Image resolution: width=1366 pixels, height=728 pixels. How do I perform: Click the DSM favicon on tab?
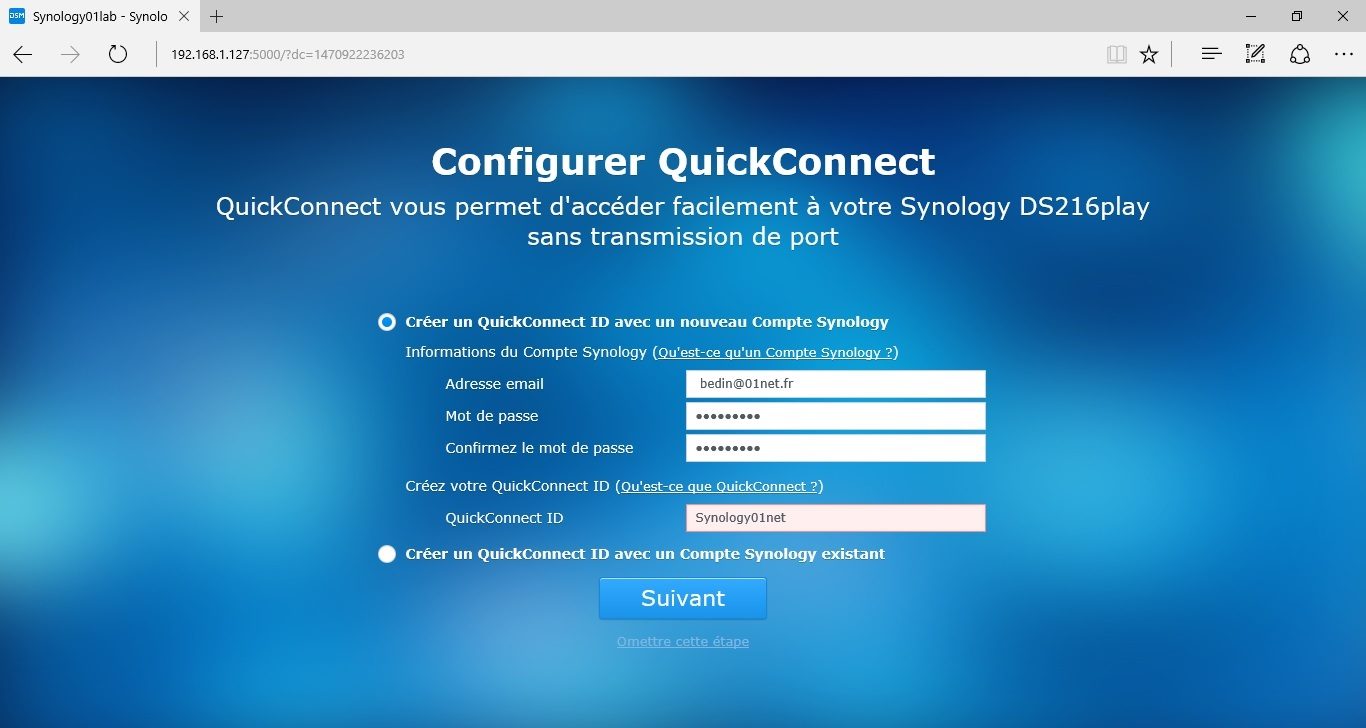[x=16, y=16]
